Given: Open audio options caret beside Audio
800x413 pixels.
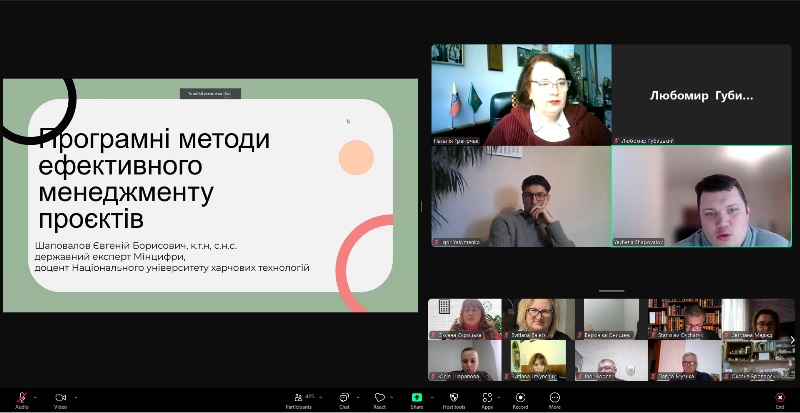Looking at the screenshot, I should [x=35, y=397].
